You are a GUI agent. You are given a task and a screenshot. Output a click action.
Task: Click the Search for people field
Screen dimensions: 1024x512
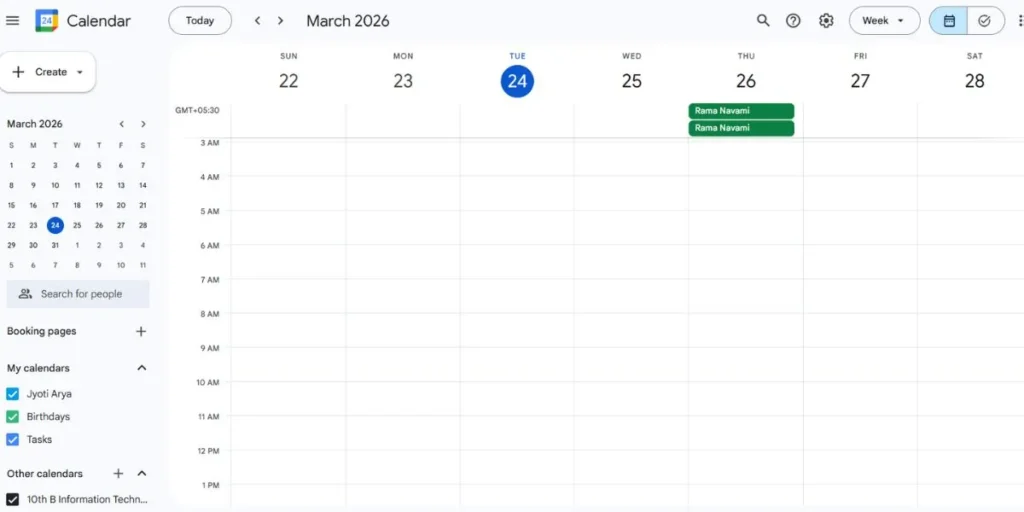[80, 294]
